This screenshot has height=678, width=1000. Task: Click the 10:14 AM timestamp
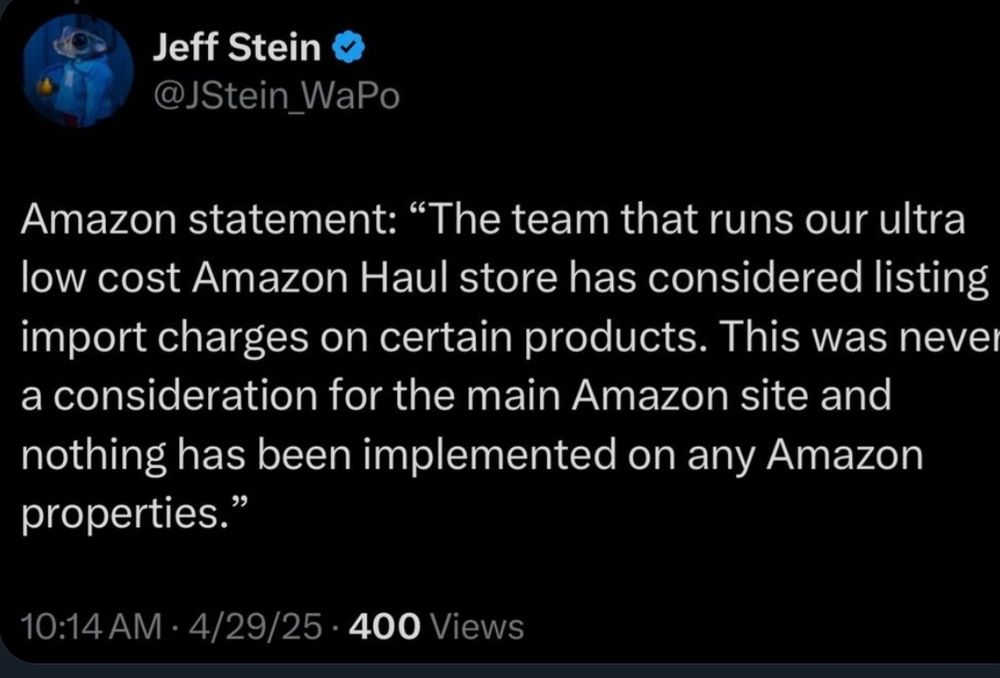[92, 626]
